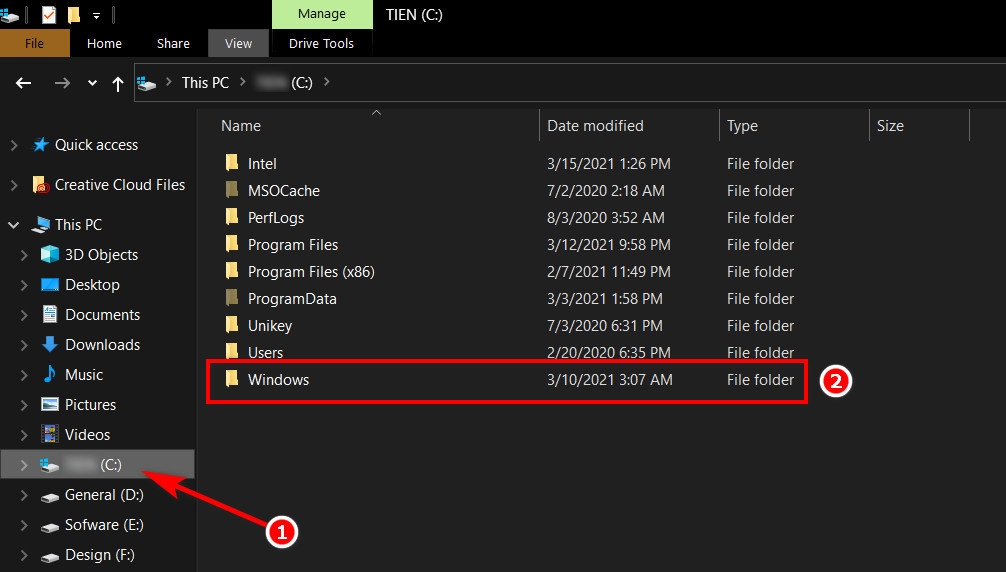Select the Program Files (x86) folder icon
1006x572 pixels.
tap(232, 271)
